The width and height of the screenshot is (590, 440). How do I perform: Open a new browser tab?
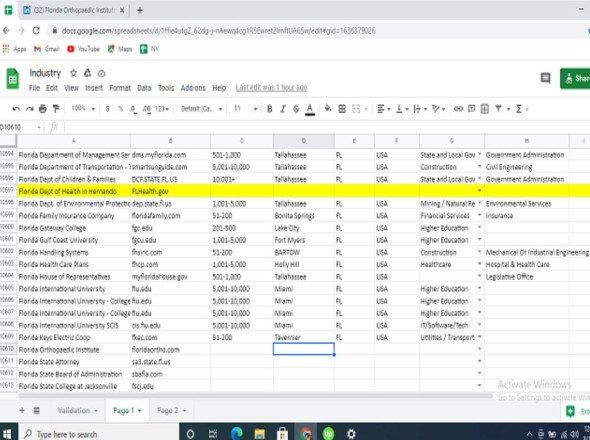(x=140, y=10)
